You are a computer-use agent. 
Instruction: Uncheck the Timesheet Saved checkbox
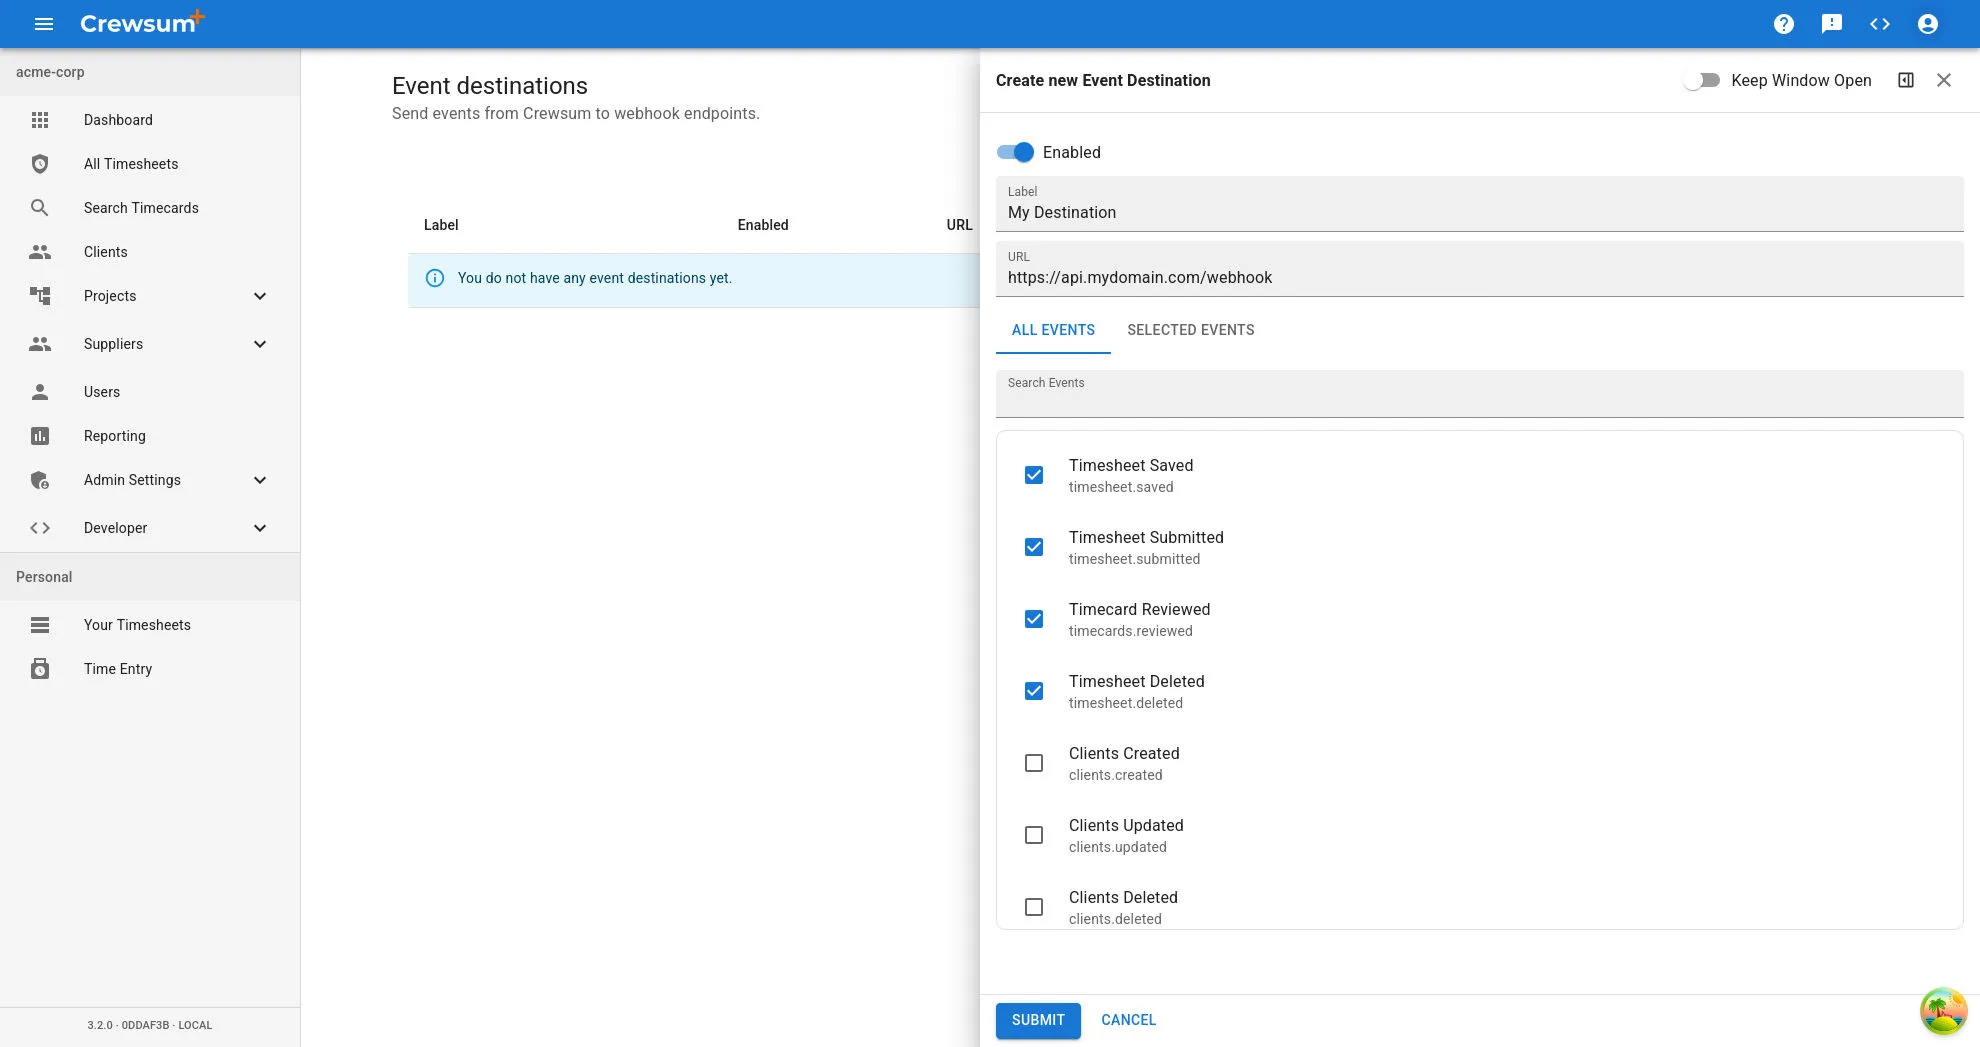point(1034,475)
